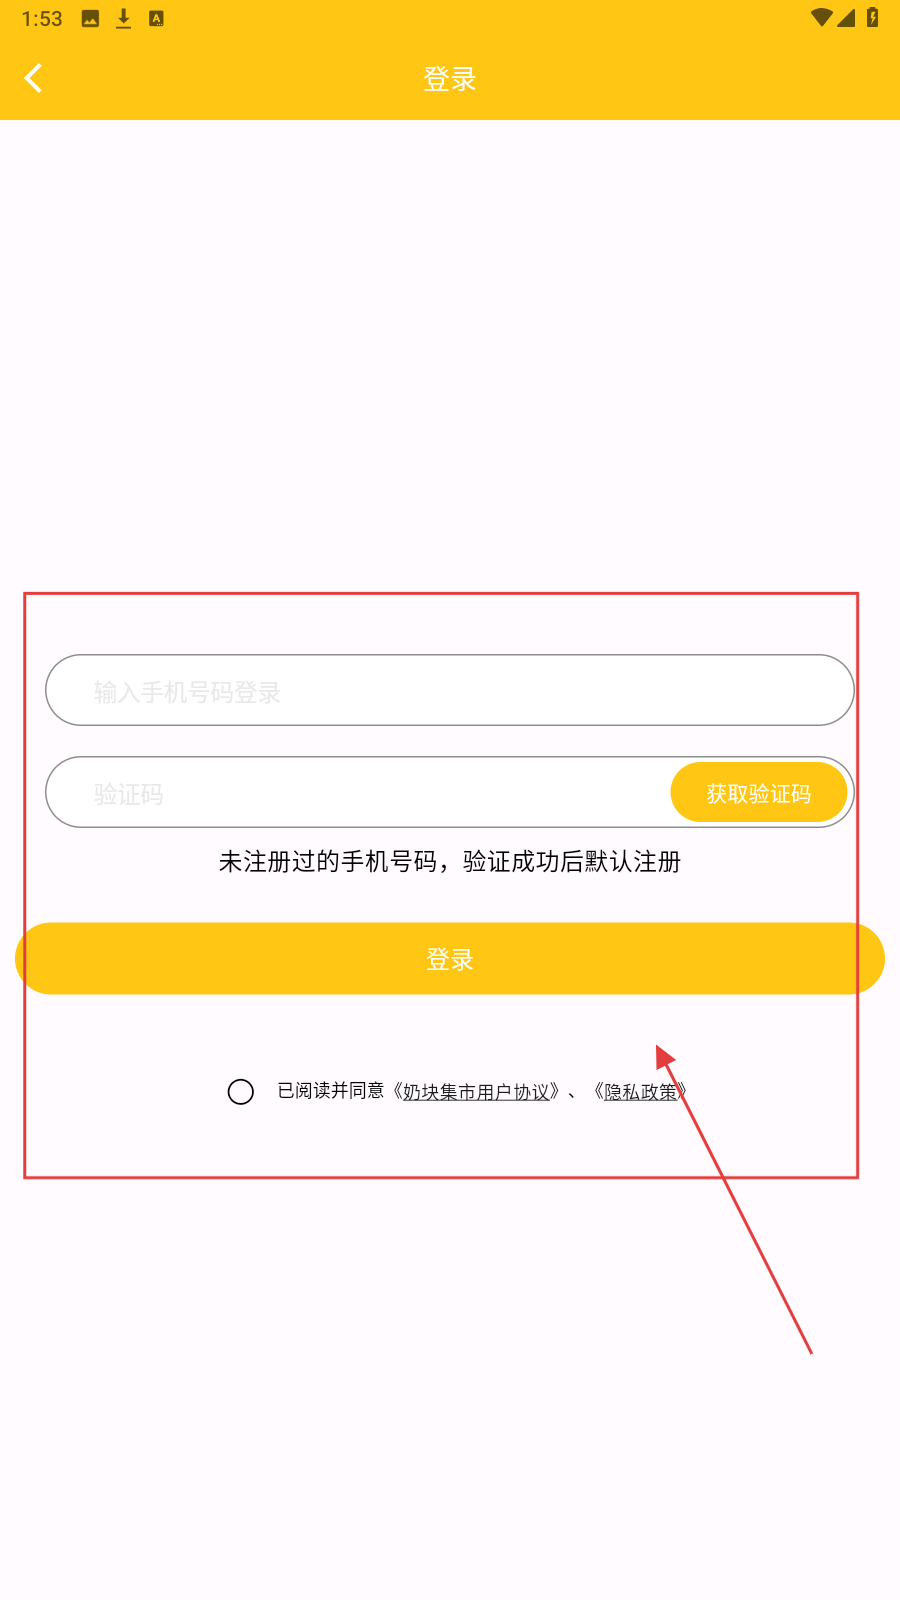The image size is (900, 1600).
Task: Tap the Wi-Fi signal icon
Action: (x=822, y=18)
